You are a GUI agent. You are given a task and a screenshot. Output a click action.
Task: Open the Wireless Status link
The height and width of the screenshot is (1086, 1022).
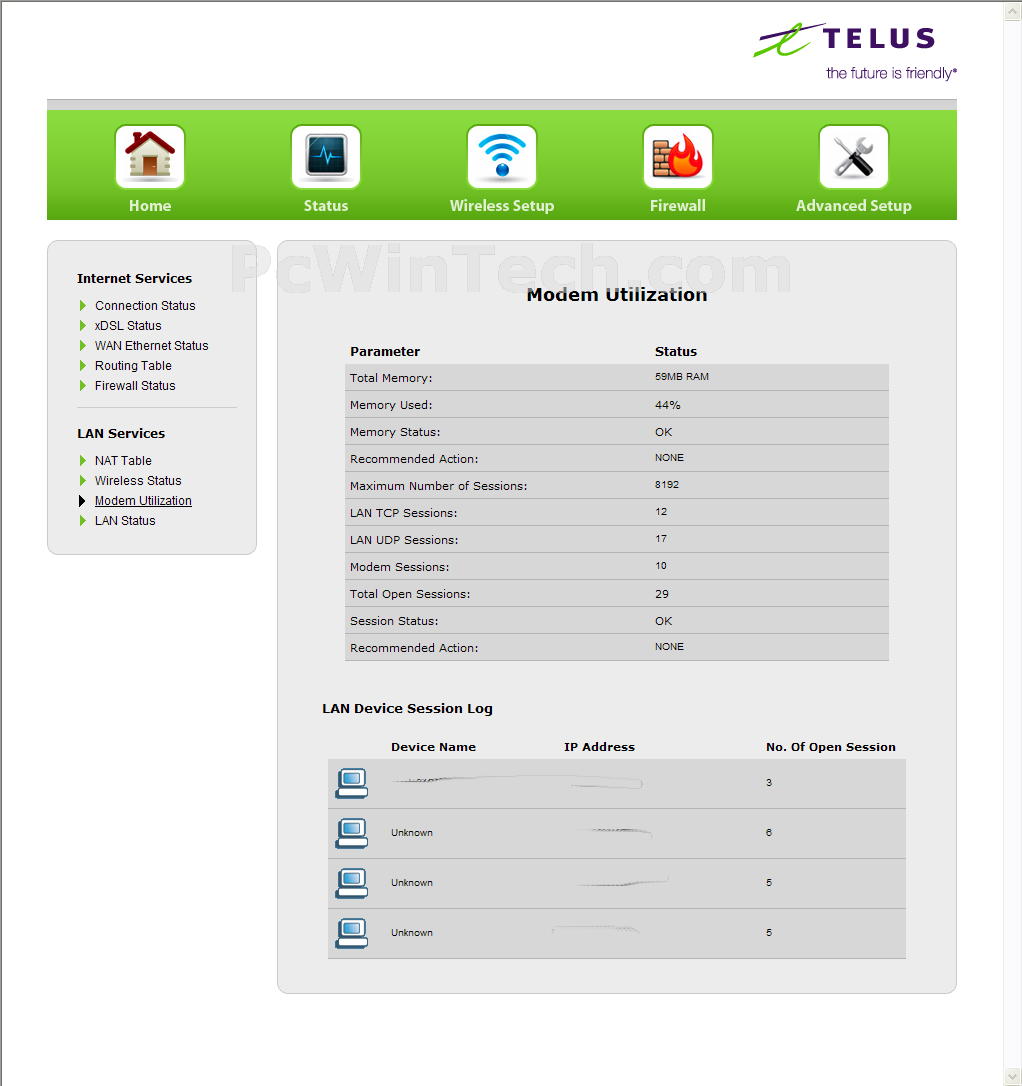pyautogui.click(x=138, y=481)
